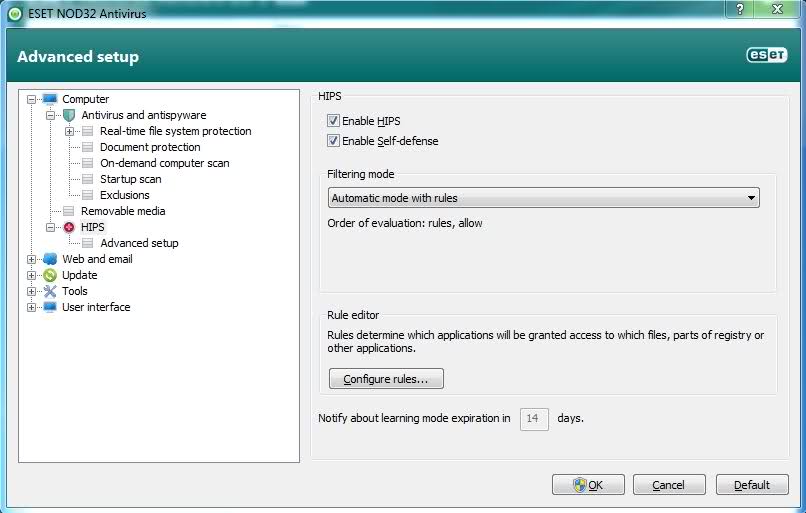Expand Real-time file system protection node
This screenshot has height=513, width=806.
click(x=70, y=131)
